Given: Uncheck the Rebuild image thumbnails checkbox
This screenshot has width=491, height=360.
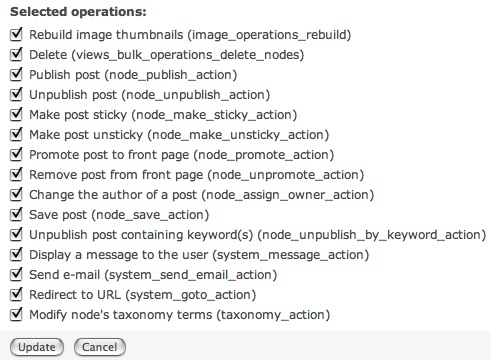Looking at the screenshot, I should point(16,35).
